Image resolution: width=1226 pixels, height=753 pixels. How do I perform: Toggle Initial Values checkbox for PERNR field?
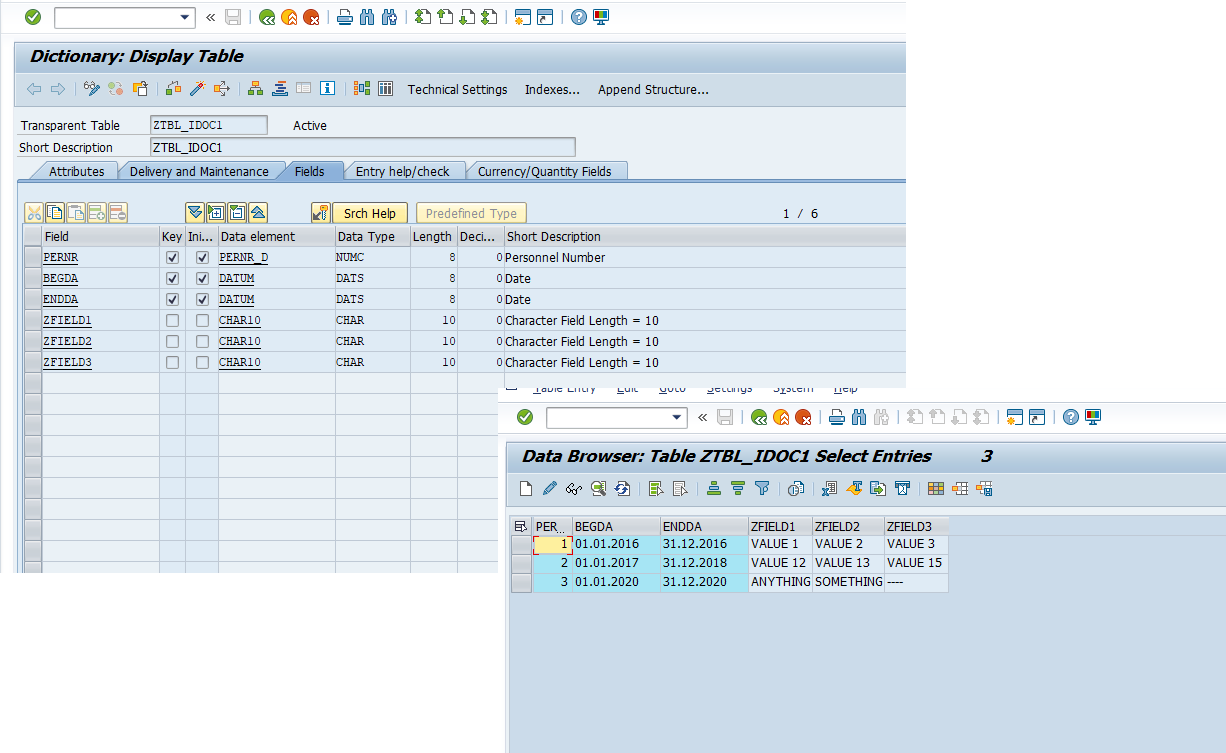(202, 258)
